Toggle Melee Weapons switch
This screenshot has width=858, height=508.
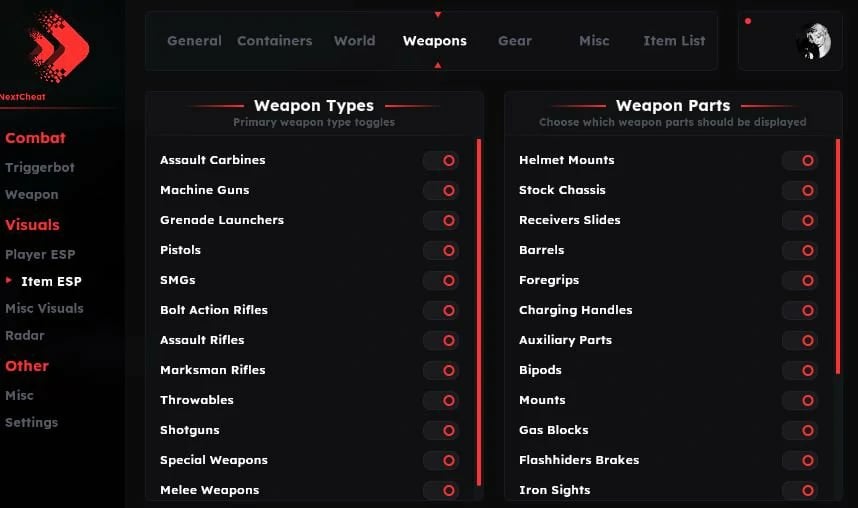point(441,490)
